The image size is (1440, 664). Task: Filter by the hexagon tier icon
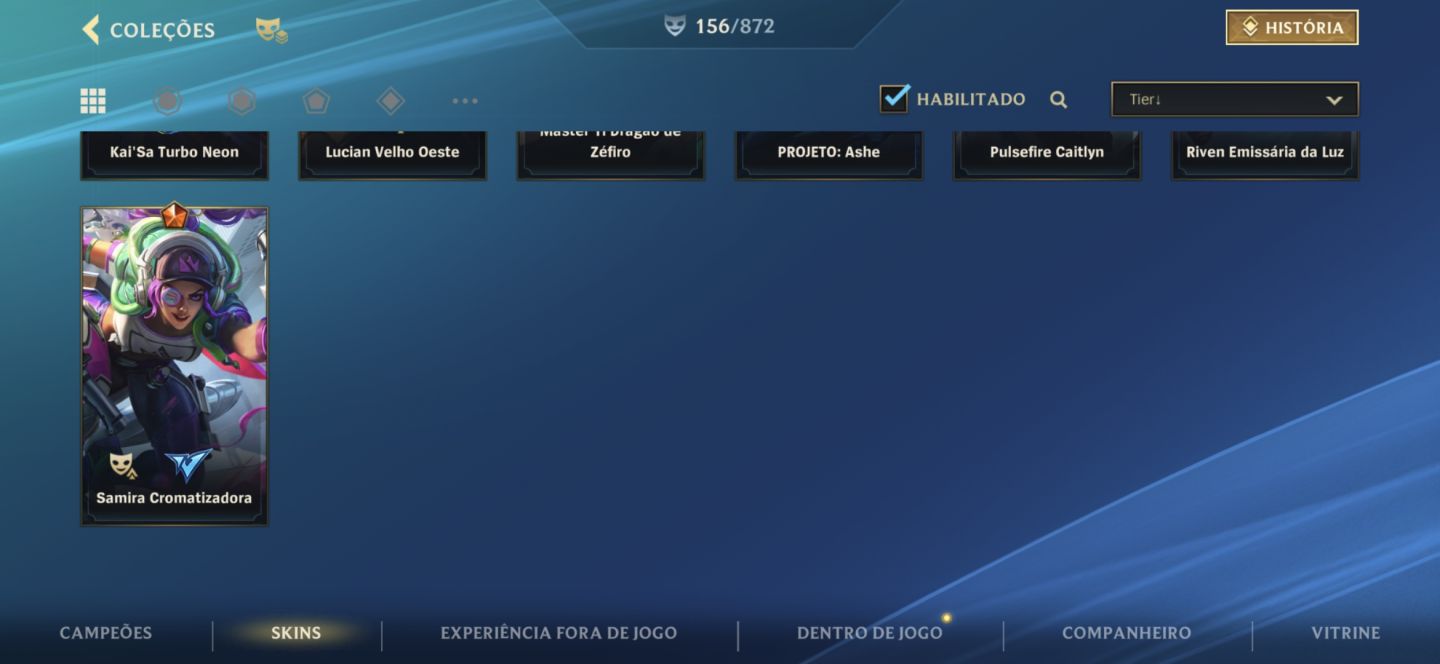click(241, 100)
